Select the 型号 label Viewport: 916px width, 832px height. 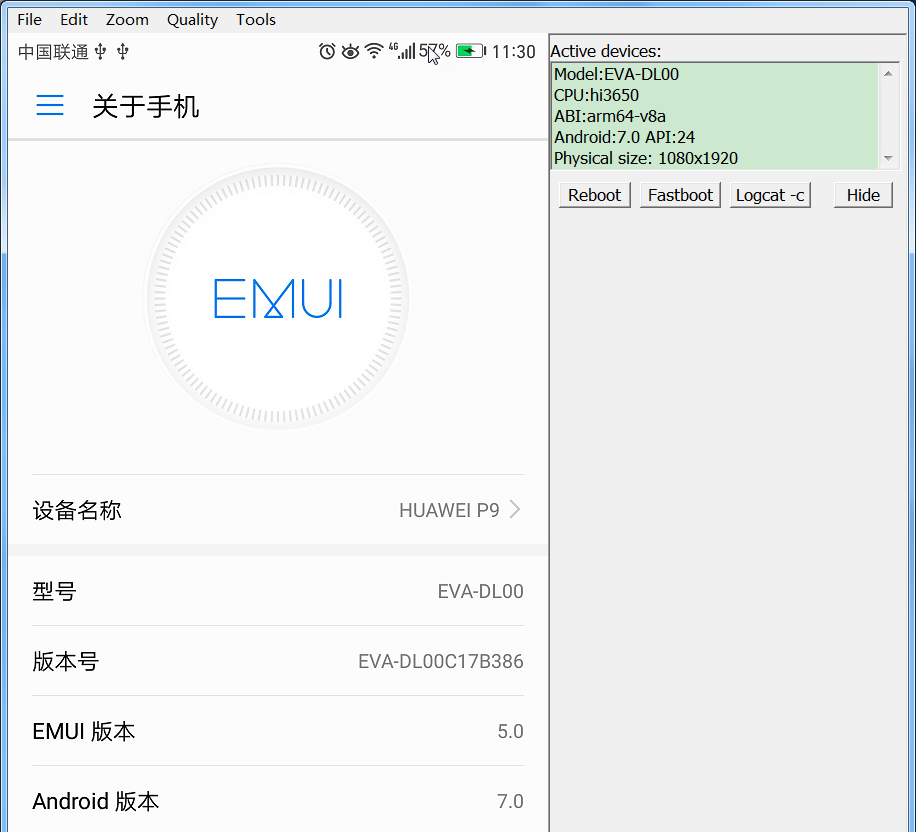tap(54, 591)
